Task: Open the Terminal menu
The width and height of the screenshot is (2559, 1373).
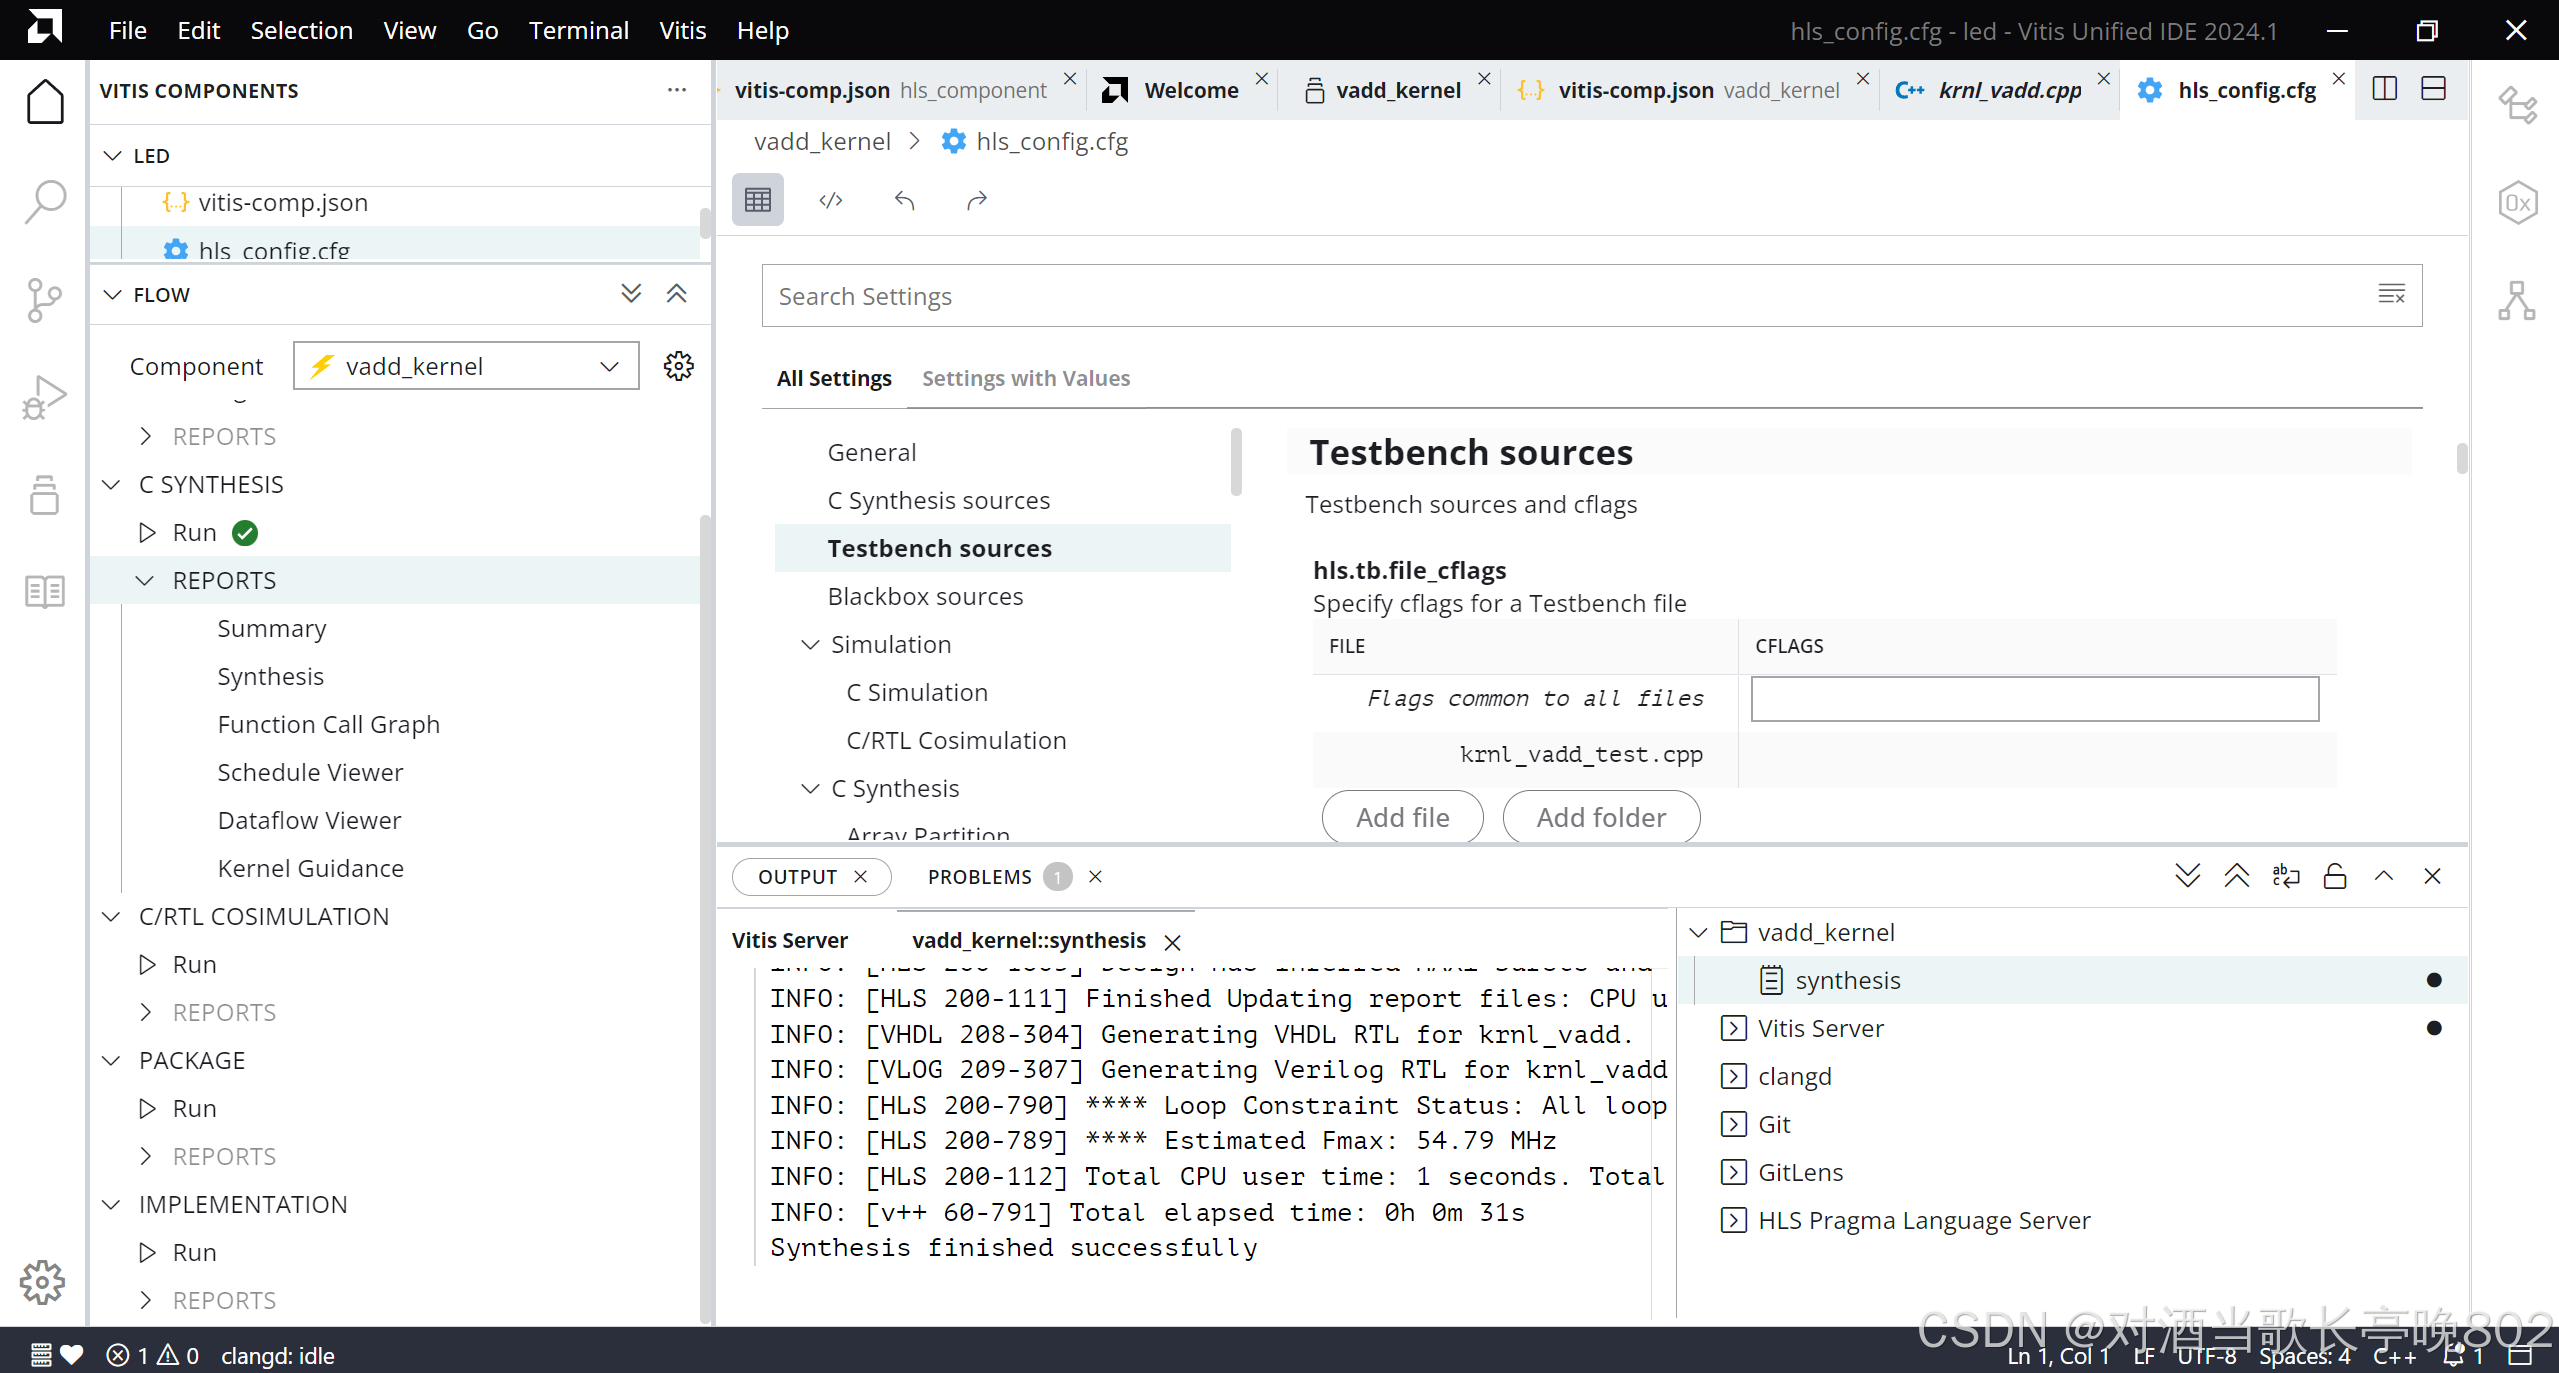Action: coord(578,30)
